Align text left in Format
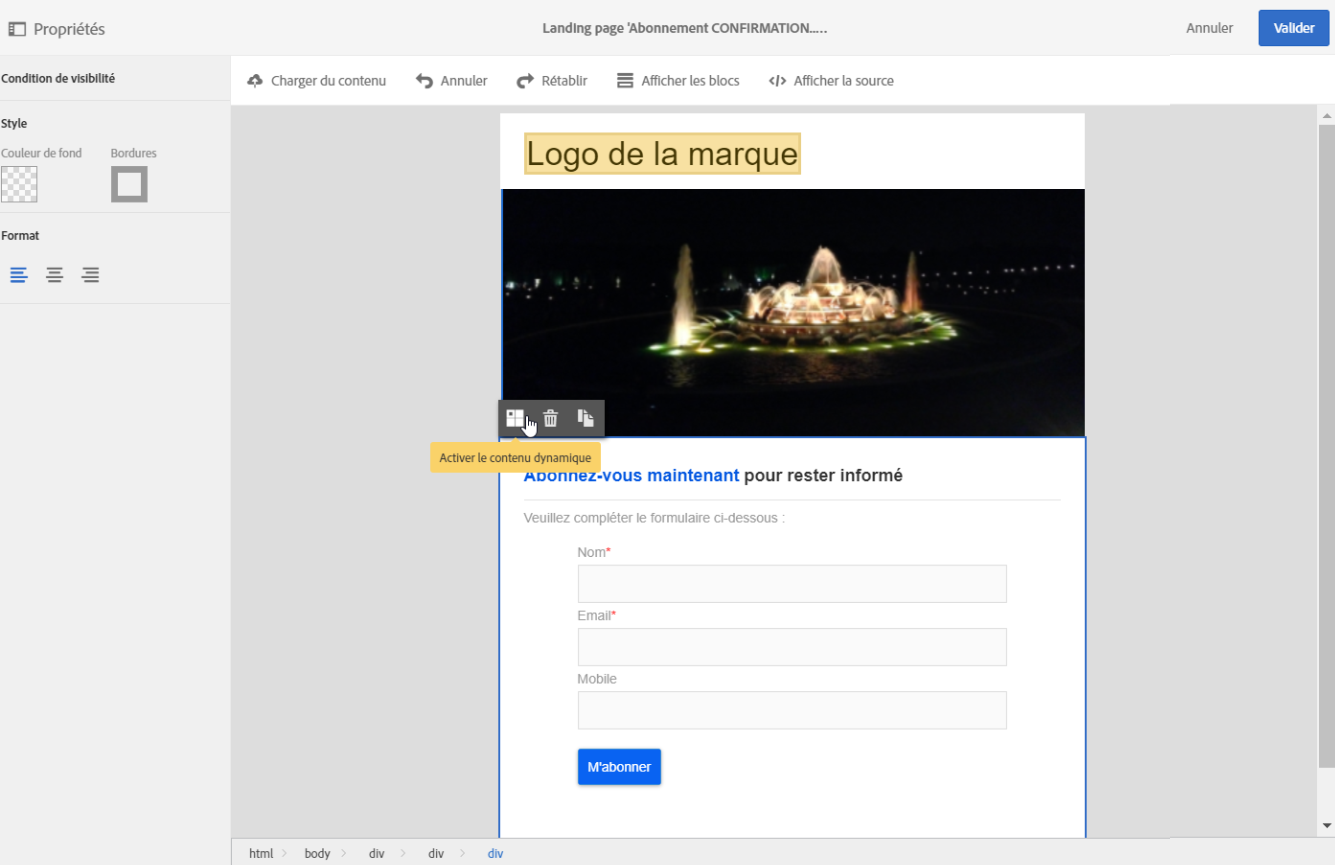1335x865 pixels. coord(19,275)
